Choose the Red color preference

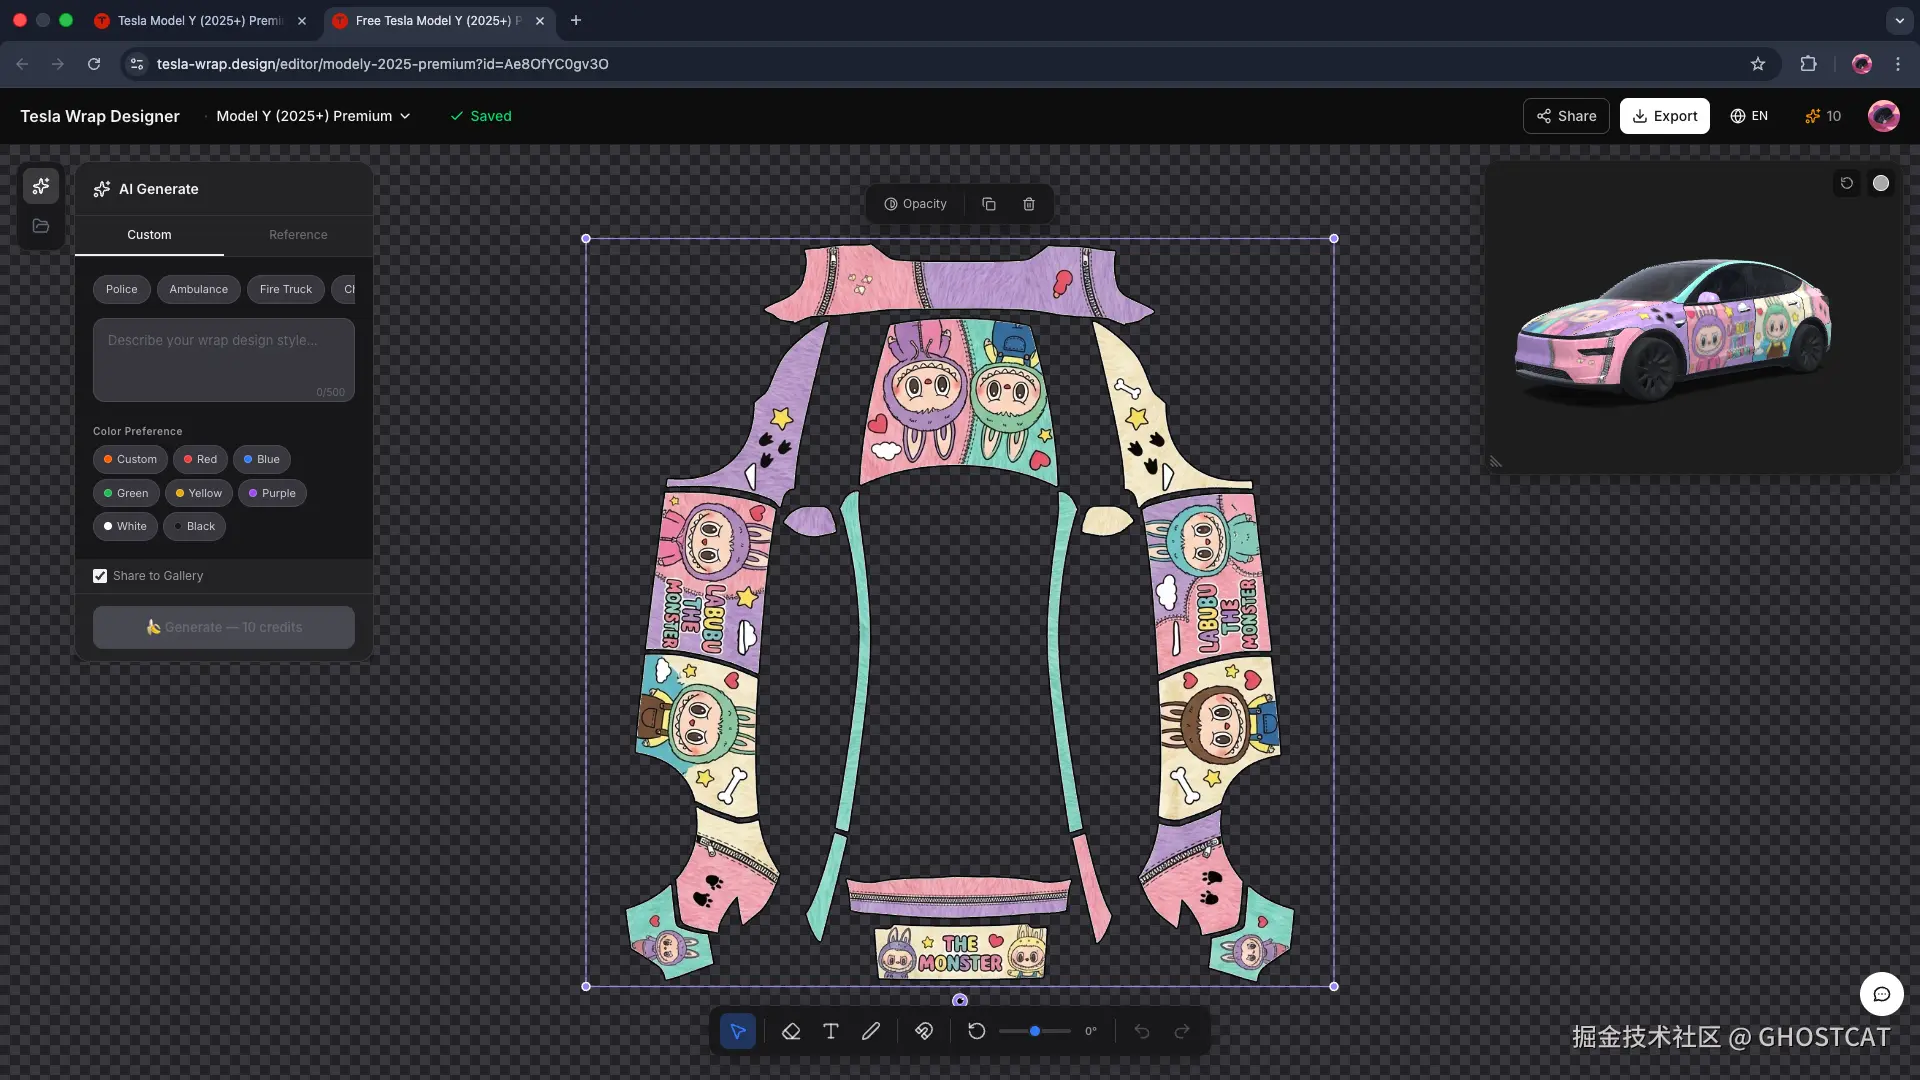pos(200,460)
